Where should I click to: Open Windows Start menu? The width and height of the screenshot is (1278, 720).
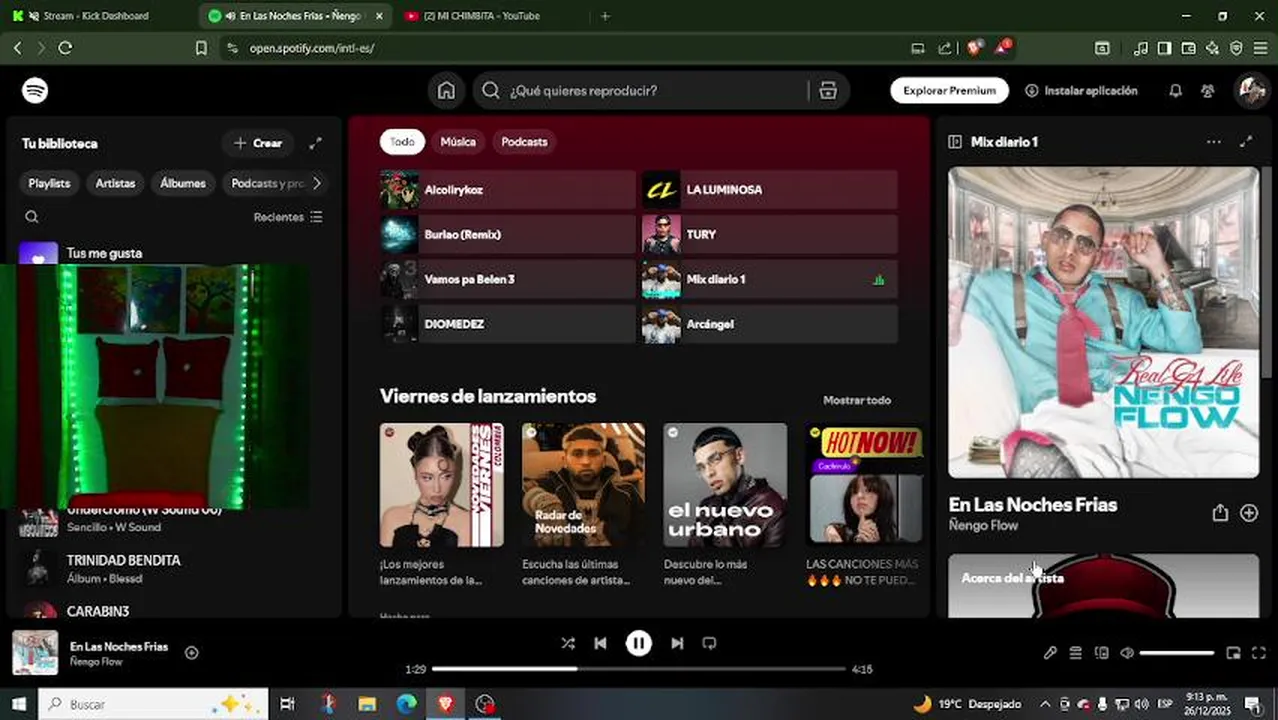[18, 704]
